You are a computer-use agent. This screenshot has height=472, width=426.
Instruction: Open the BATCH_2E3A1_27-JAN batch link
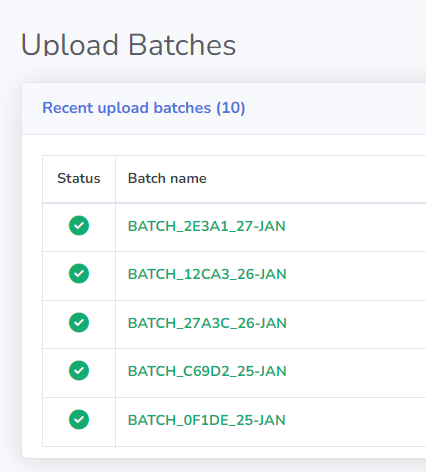207,226
